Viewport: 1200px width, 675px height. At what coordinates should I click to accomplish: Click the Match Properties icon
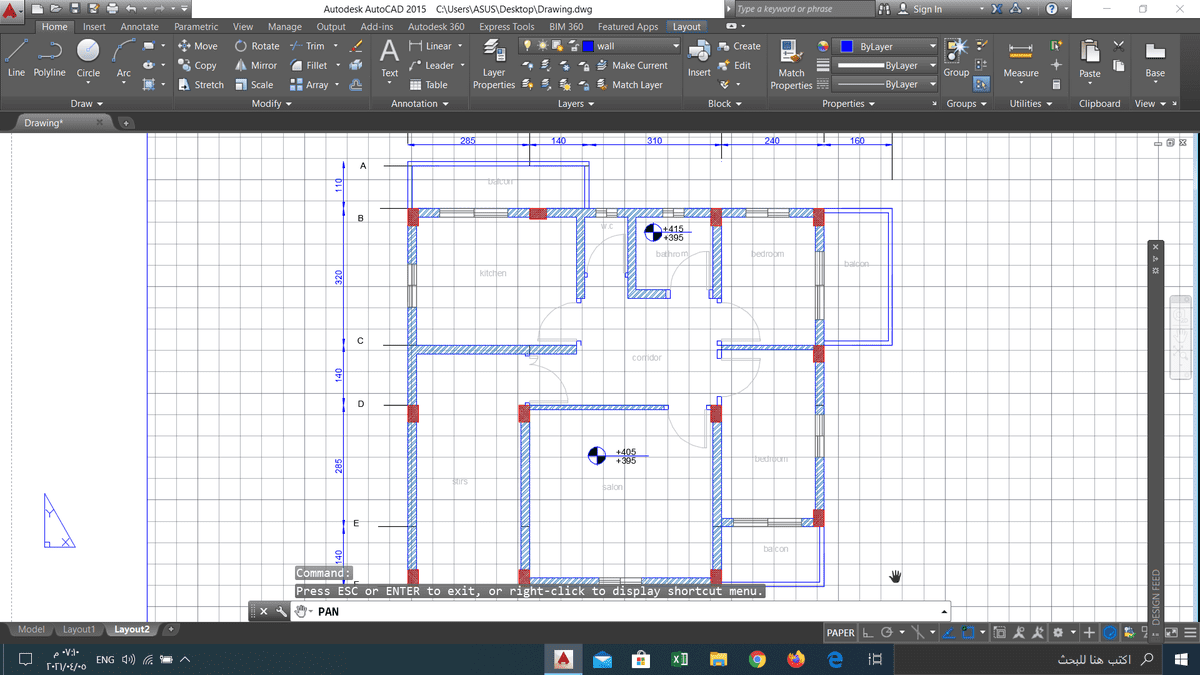(791, 52)
